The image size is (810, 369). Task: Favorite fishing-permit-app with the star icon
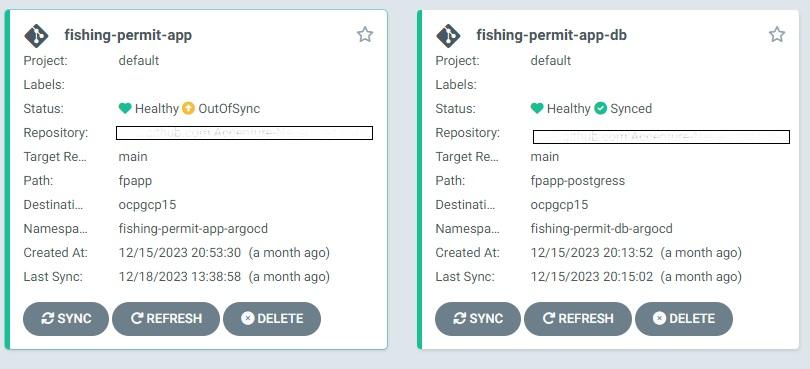(365, 35)
